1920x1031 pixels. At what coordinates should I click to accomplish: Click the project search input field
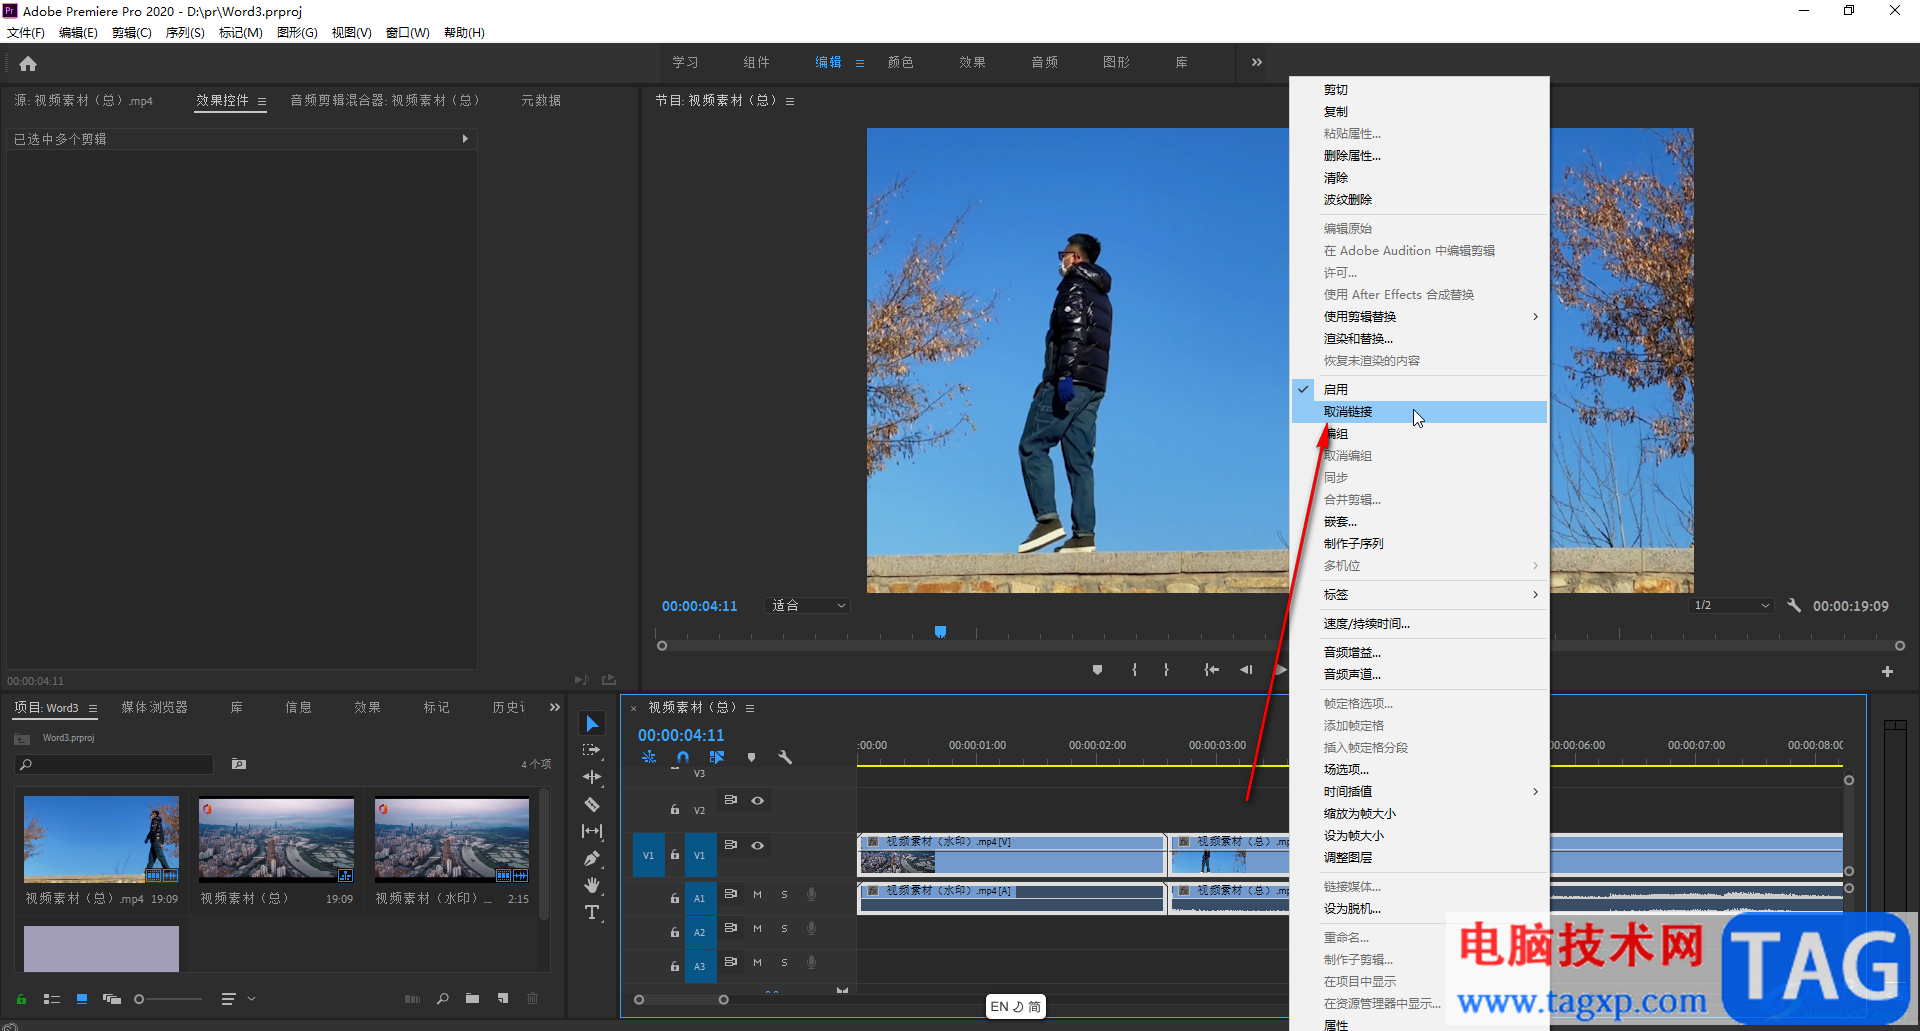click(x=120, y=764)
